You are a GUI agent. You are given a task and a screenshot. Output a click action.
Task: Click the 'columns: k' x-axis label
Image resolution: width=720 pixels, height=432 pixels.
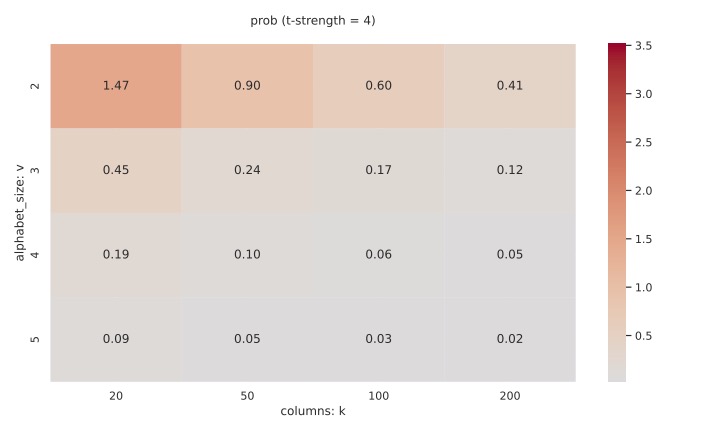pos(313,411)
